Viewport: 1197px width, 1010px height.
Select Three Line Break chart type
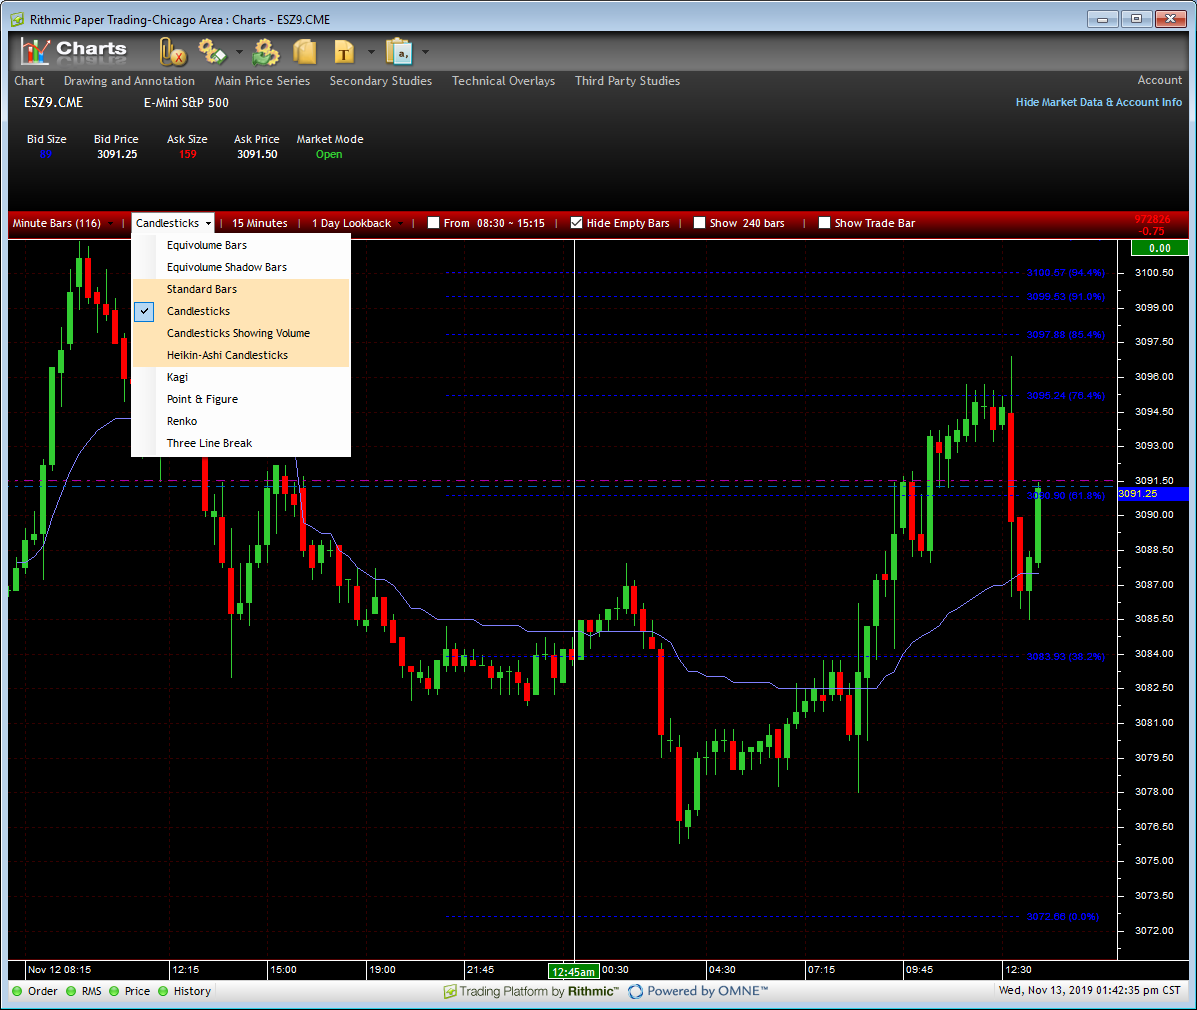[241, 444]
